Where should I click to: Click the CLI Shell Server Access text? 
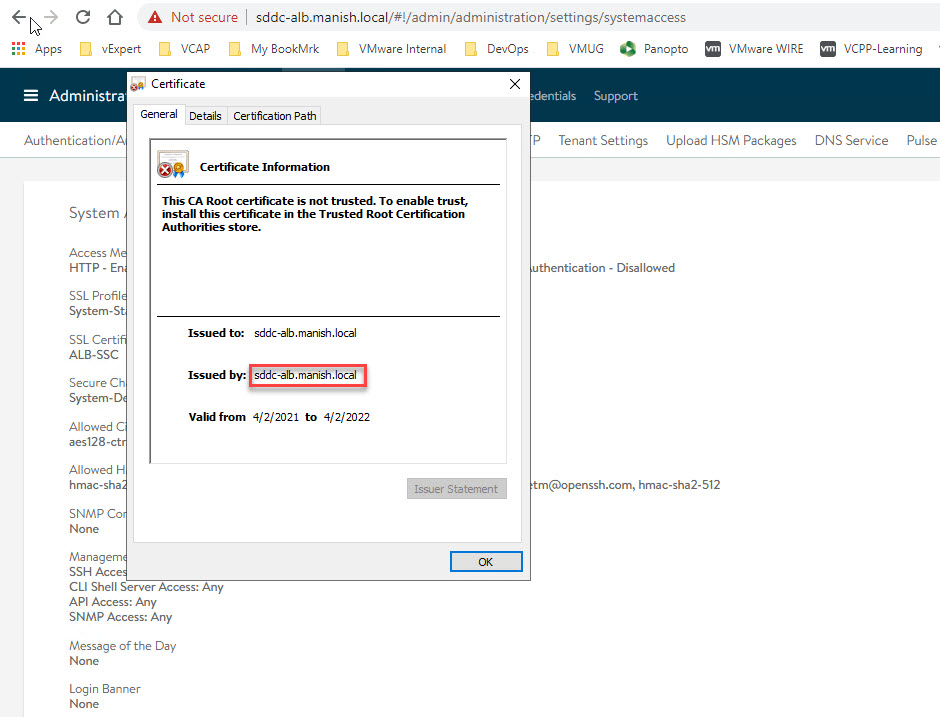[x=146, y=587]
